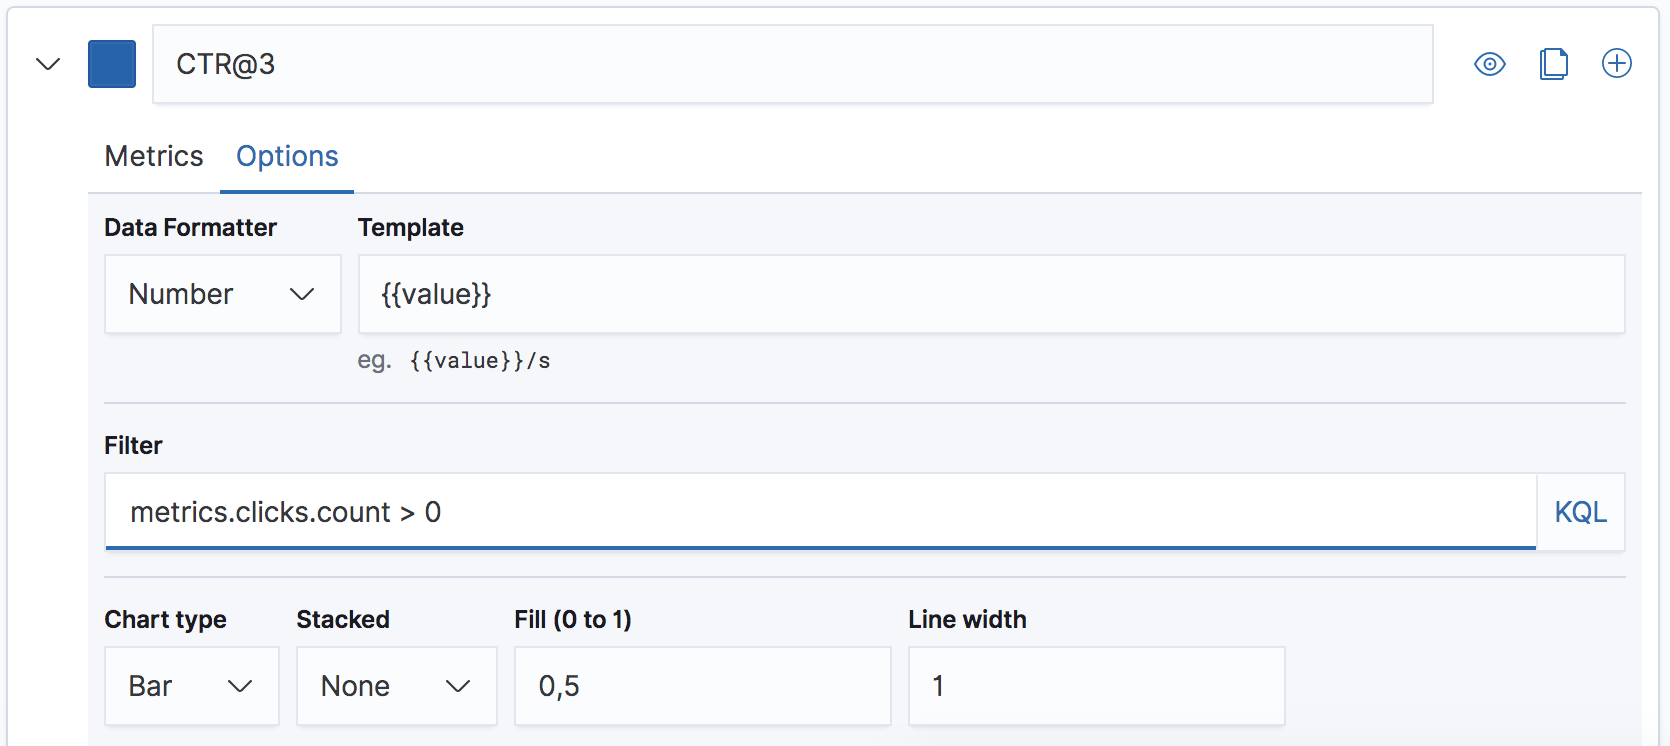Click the KQL query language button

[x=1580, y=512]
